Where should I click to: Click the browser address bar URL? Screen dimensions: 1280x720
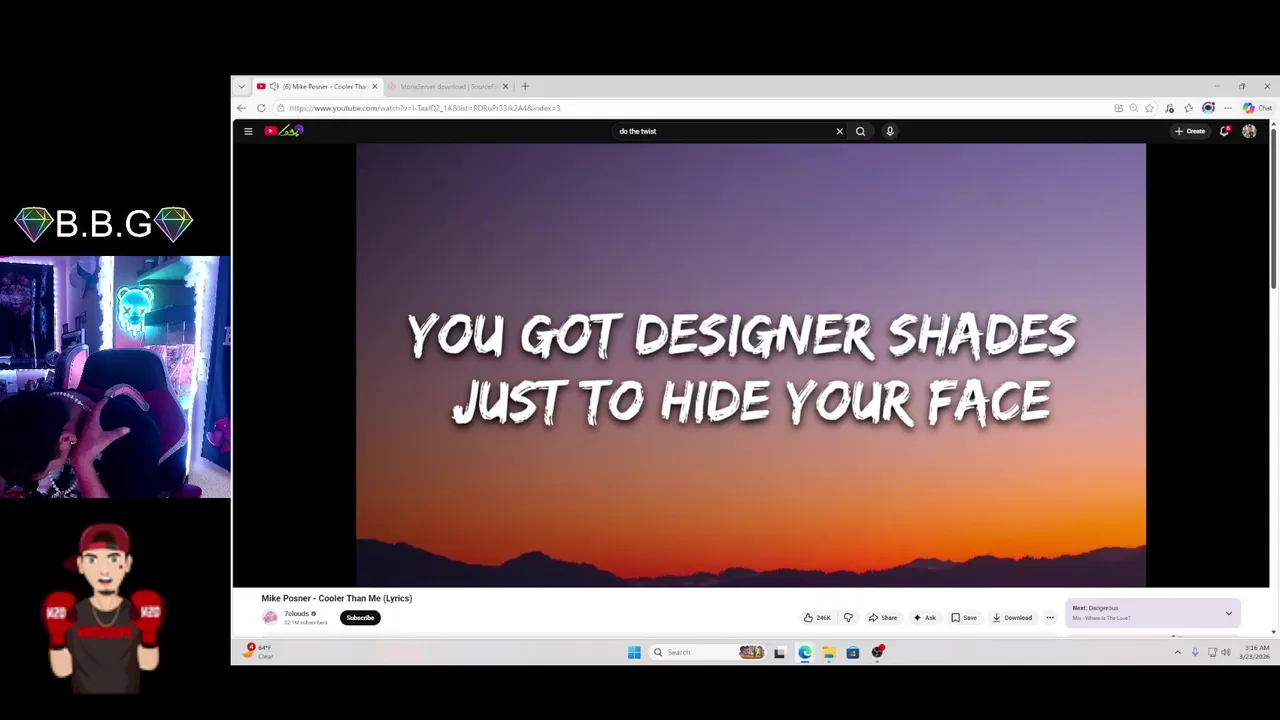click(x=425, y=108)
